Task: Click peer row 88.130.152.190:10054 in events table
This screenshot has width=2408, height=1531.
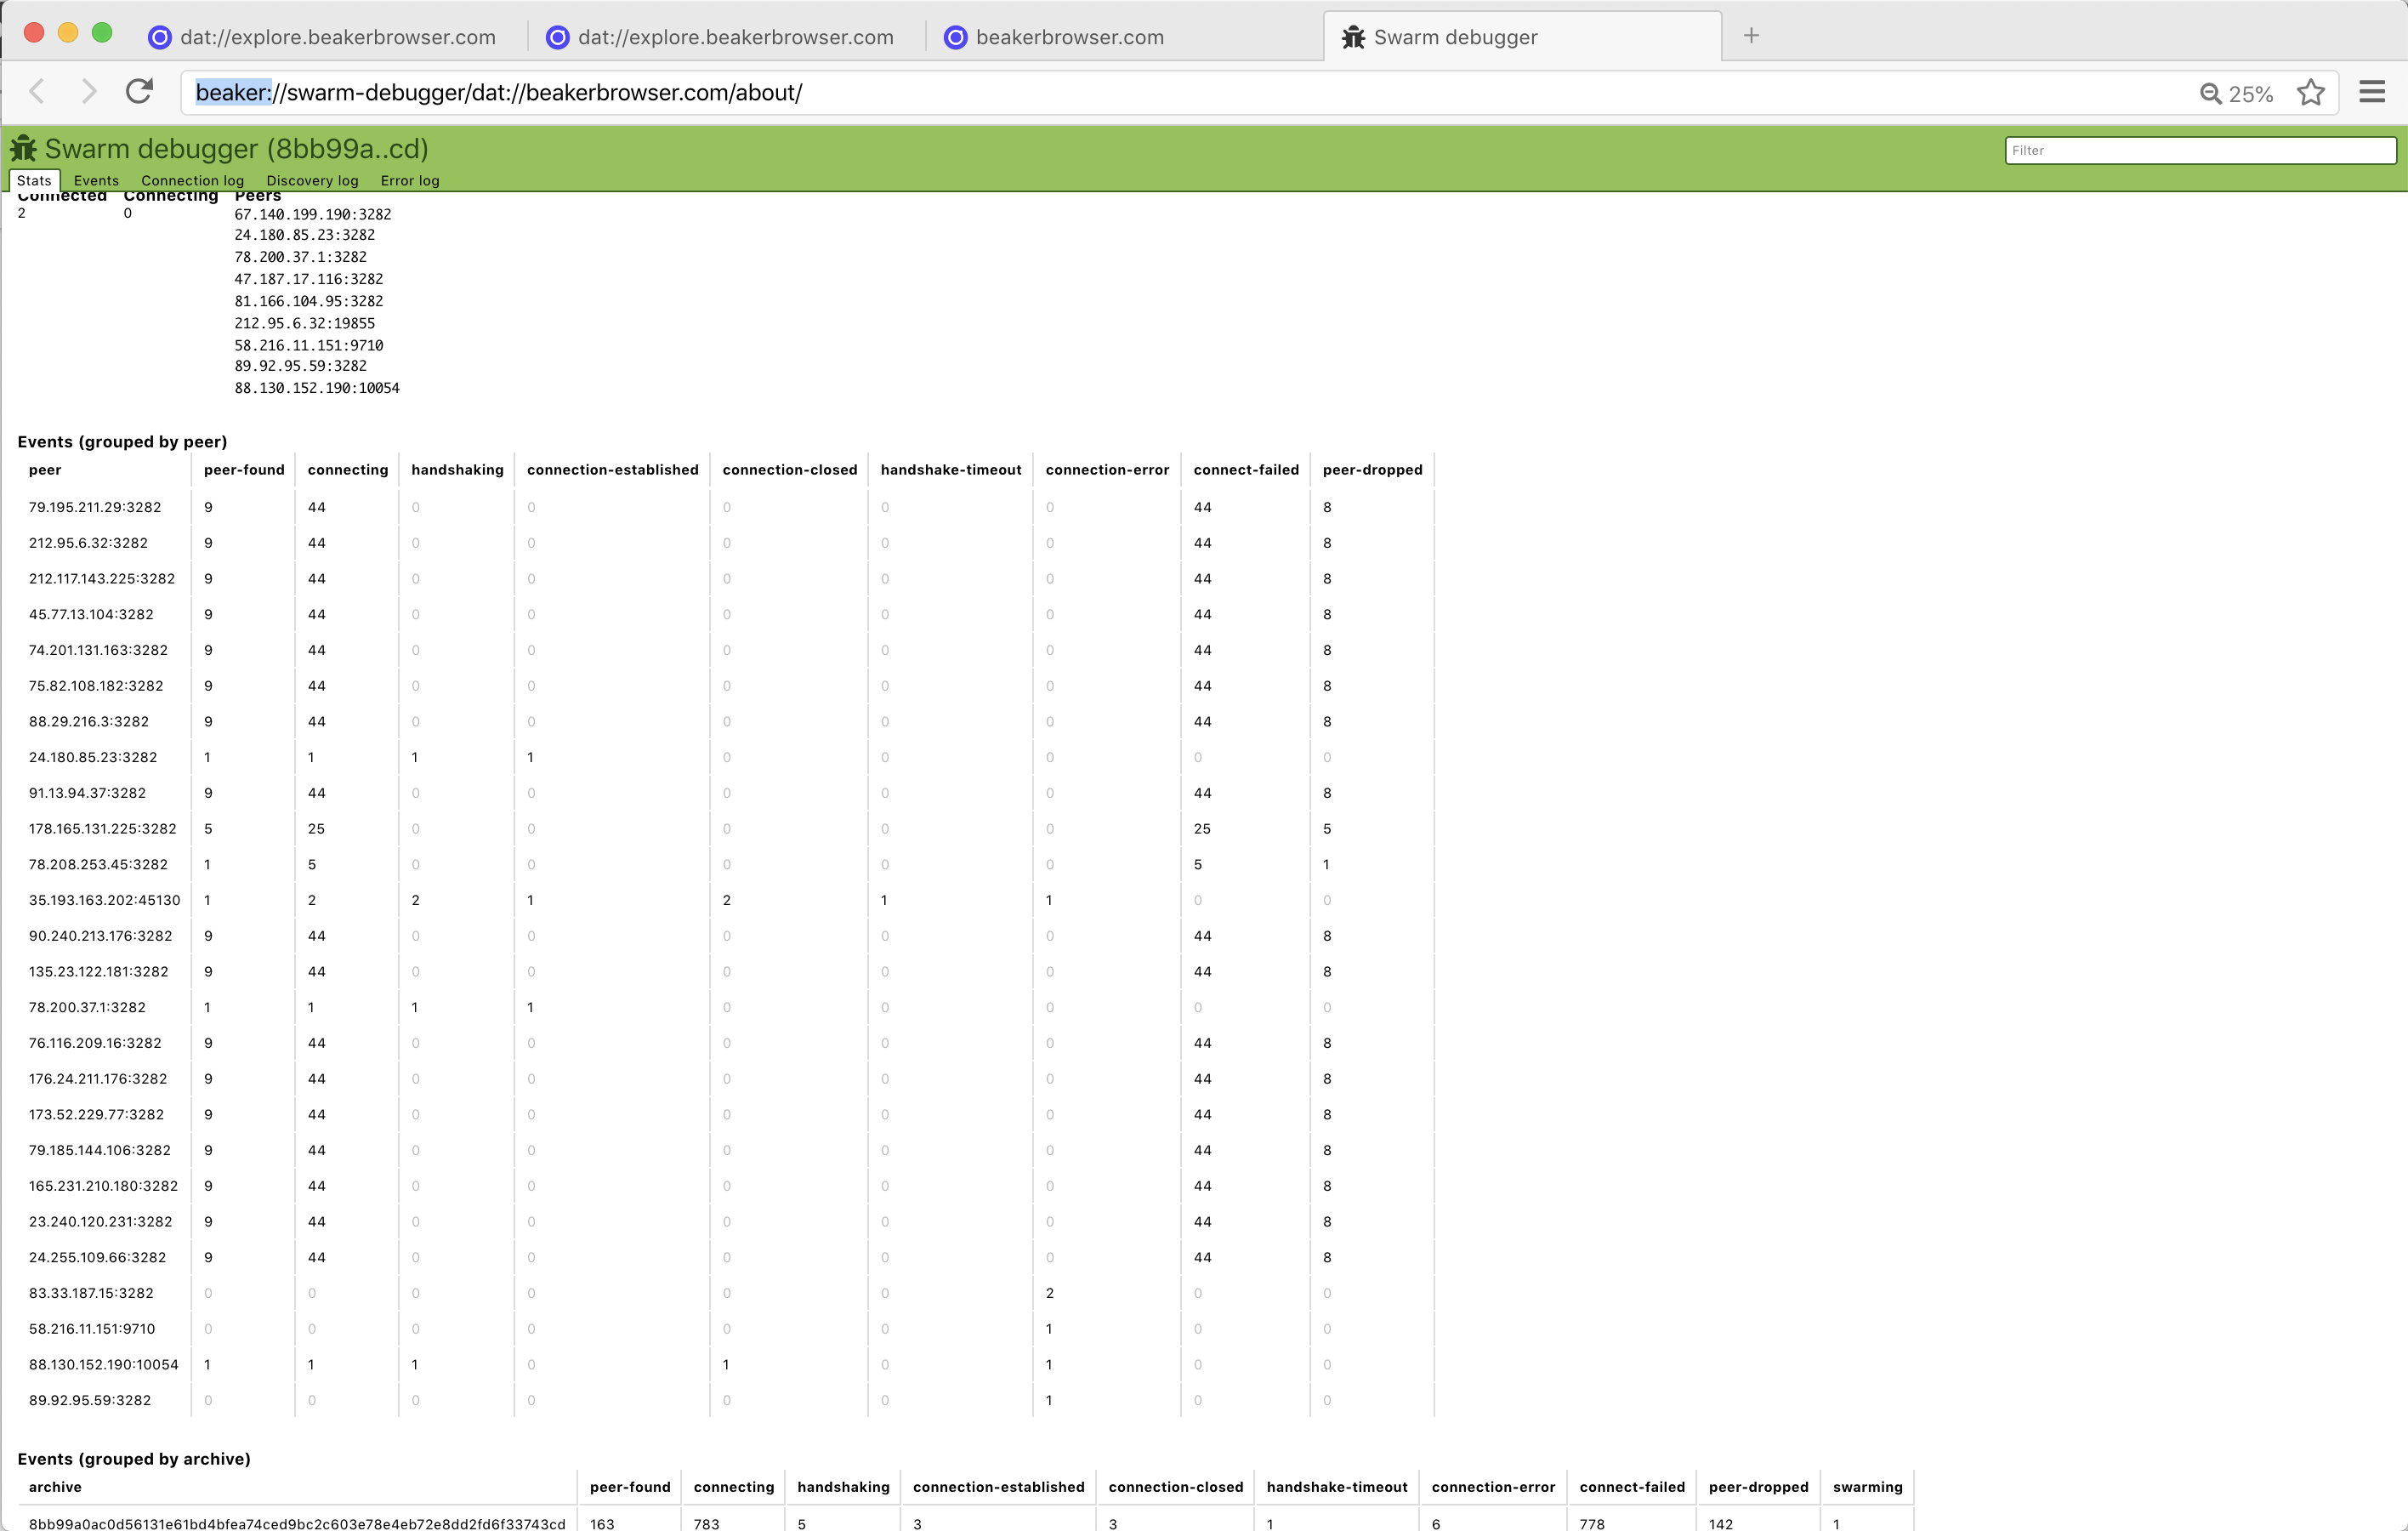Action: [725, 1365]
